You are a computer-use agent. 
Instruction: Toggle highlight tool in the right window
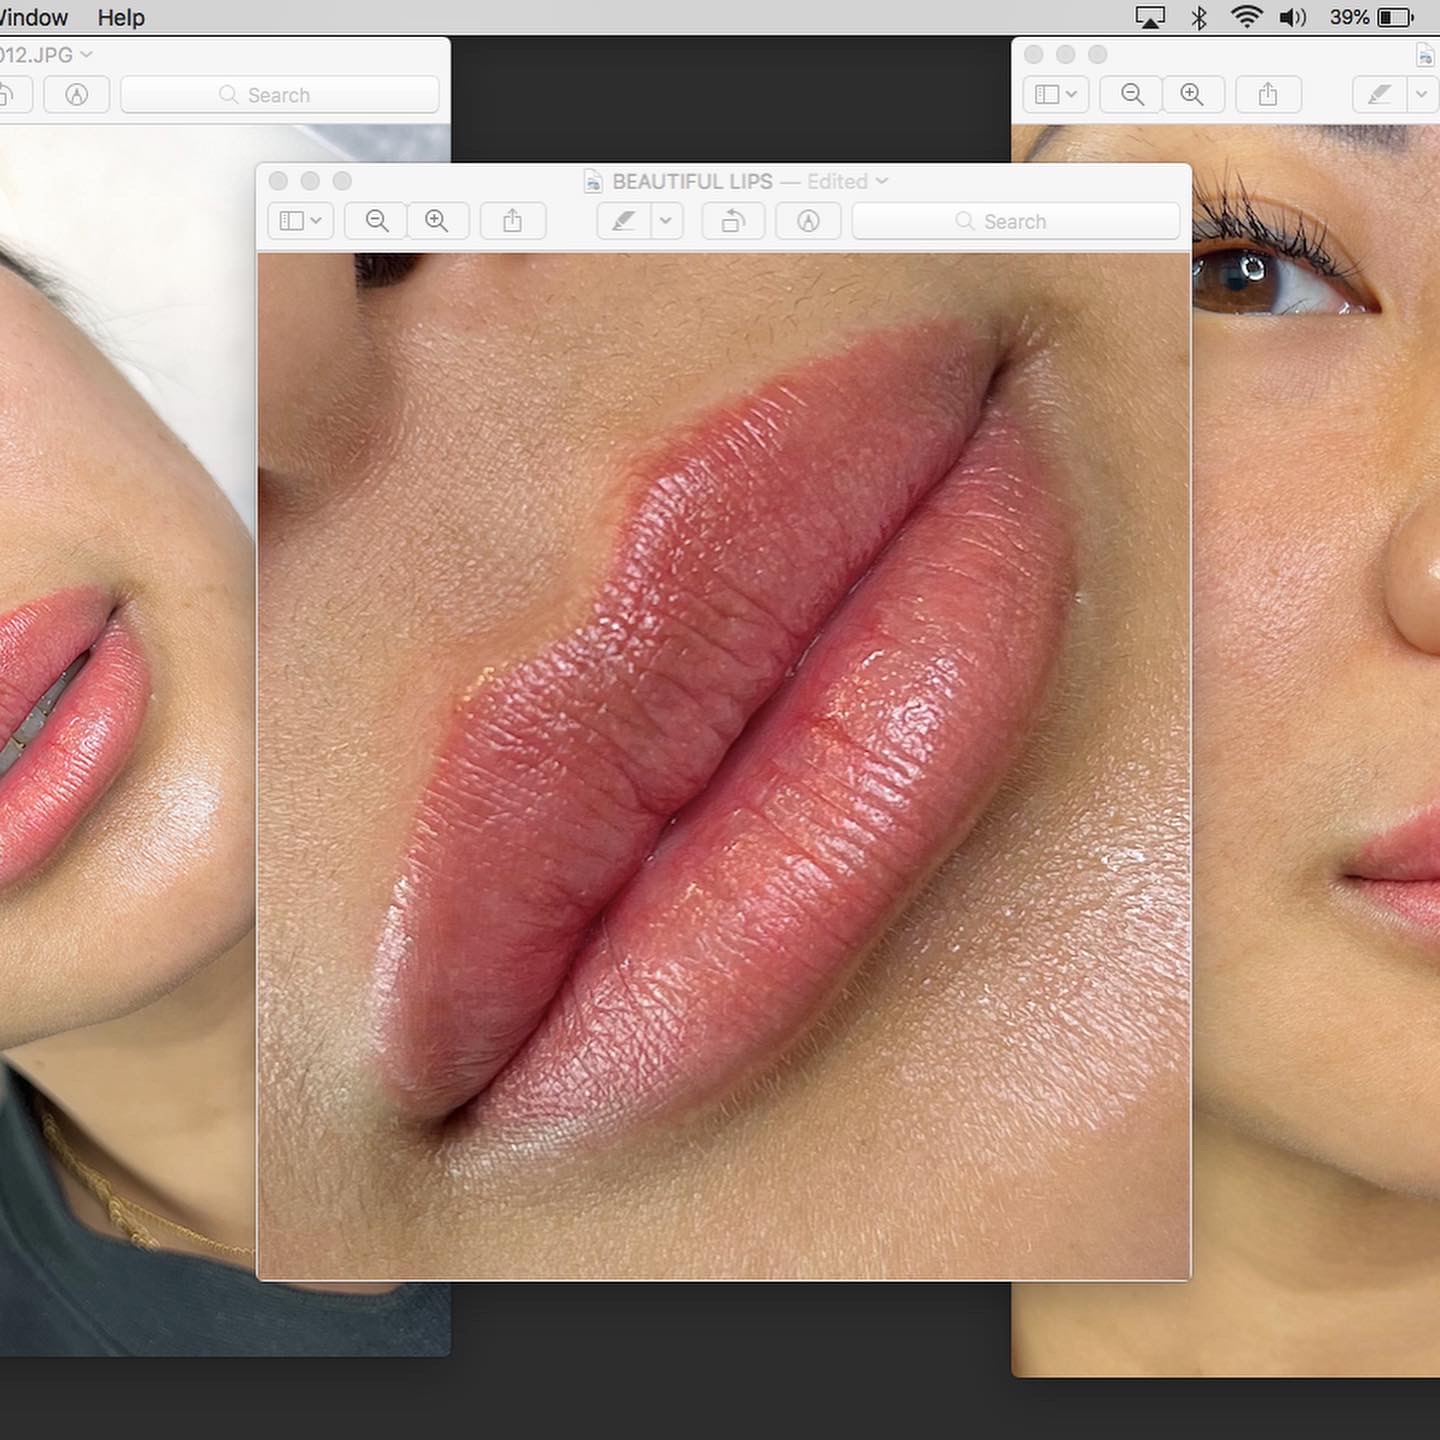1379,95
